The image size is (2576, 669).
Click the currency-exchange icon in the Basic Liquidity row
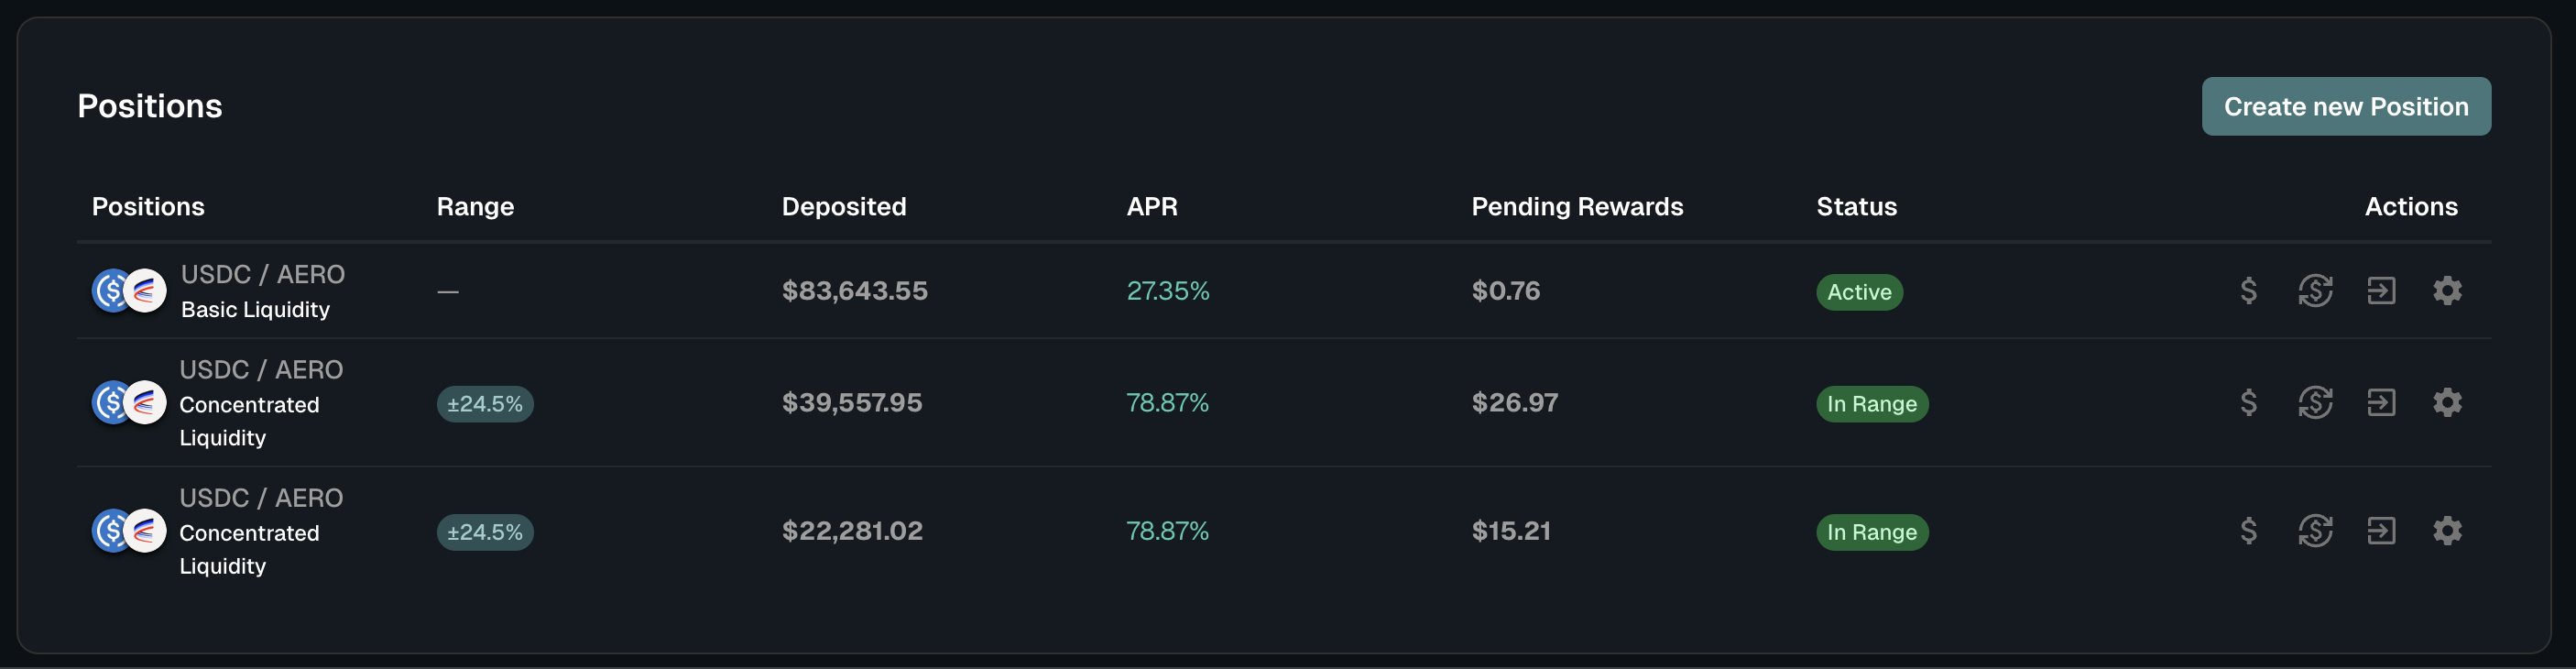(x=2315, y=291)
